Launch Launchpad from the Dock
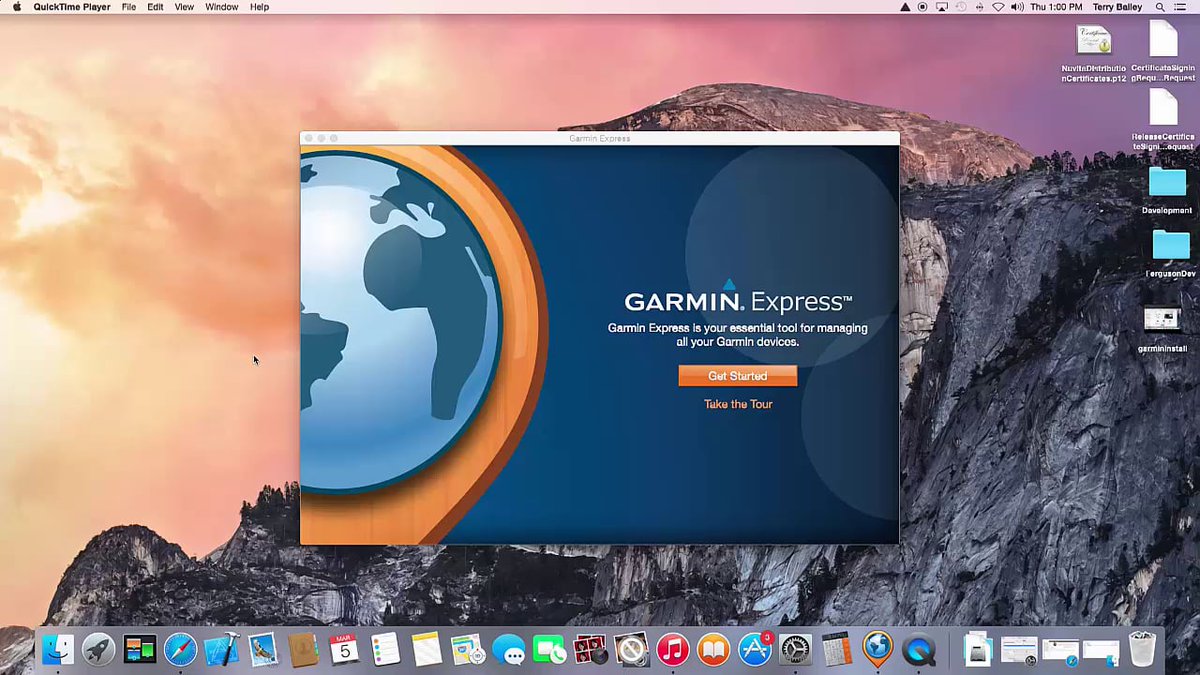1200x675 pixels. (99, 650)
